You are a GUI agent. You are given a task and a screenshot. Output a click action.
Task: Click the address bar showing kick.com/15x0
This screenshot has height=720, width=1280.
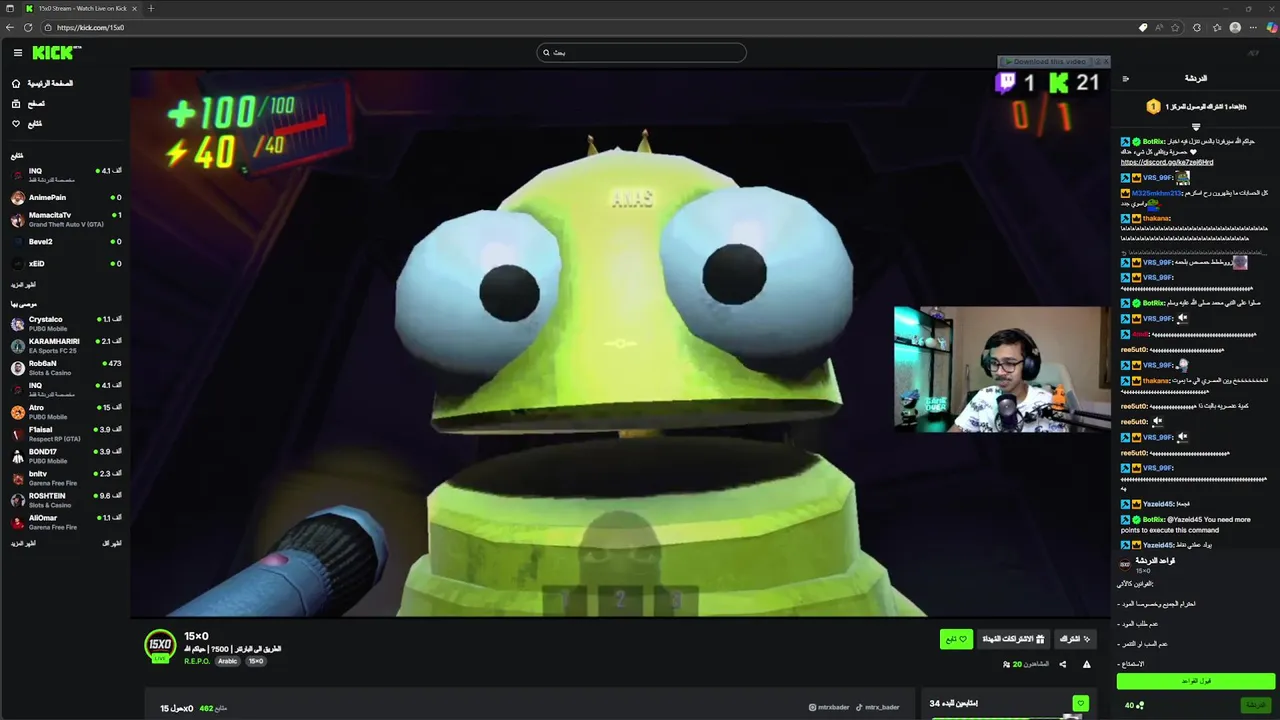(90, 27)
